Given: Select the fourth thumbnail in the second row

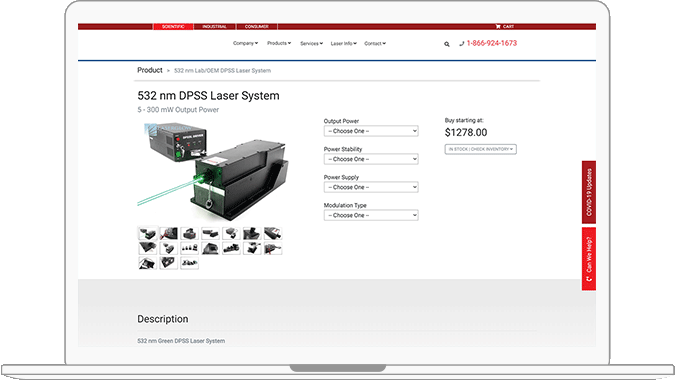Looking at the screenshot, I should (210, 248).
